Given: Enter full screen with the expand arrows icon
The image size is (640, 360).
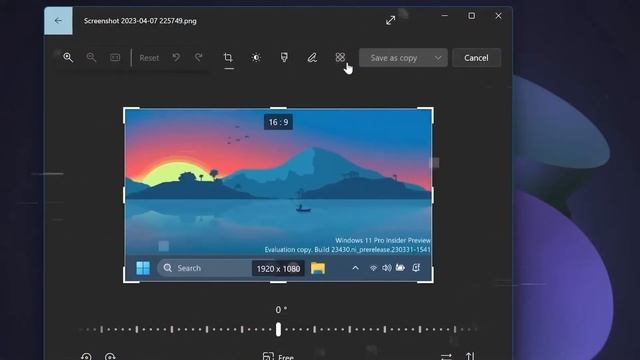Looking at the screenshot, I should click(391, 20).
